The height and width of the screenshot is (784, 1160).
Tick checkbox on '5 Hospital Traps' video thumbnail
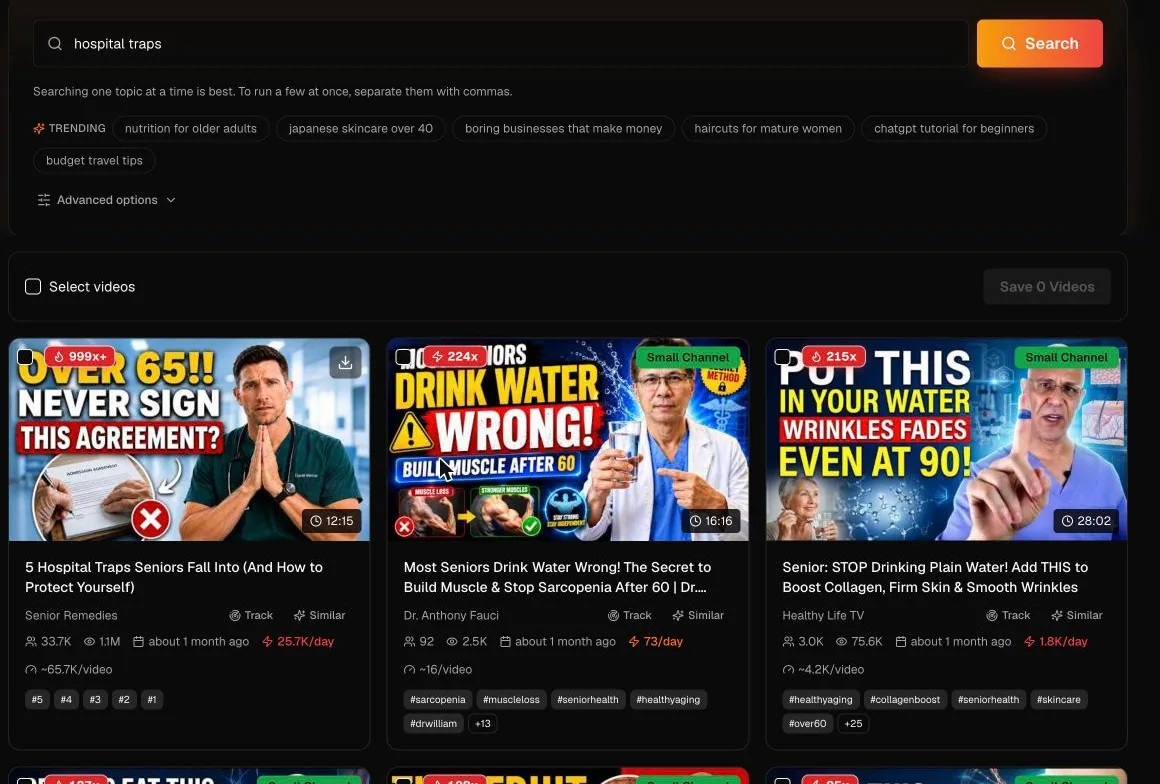pyautogui.click(x=24, y=357)
